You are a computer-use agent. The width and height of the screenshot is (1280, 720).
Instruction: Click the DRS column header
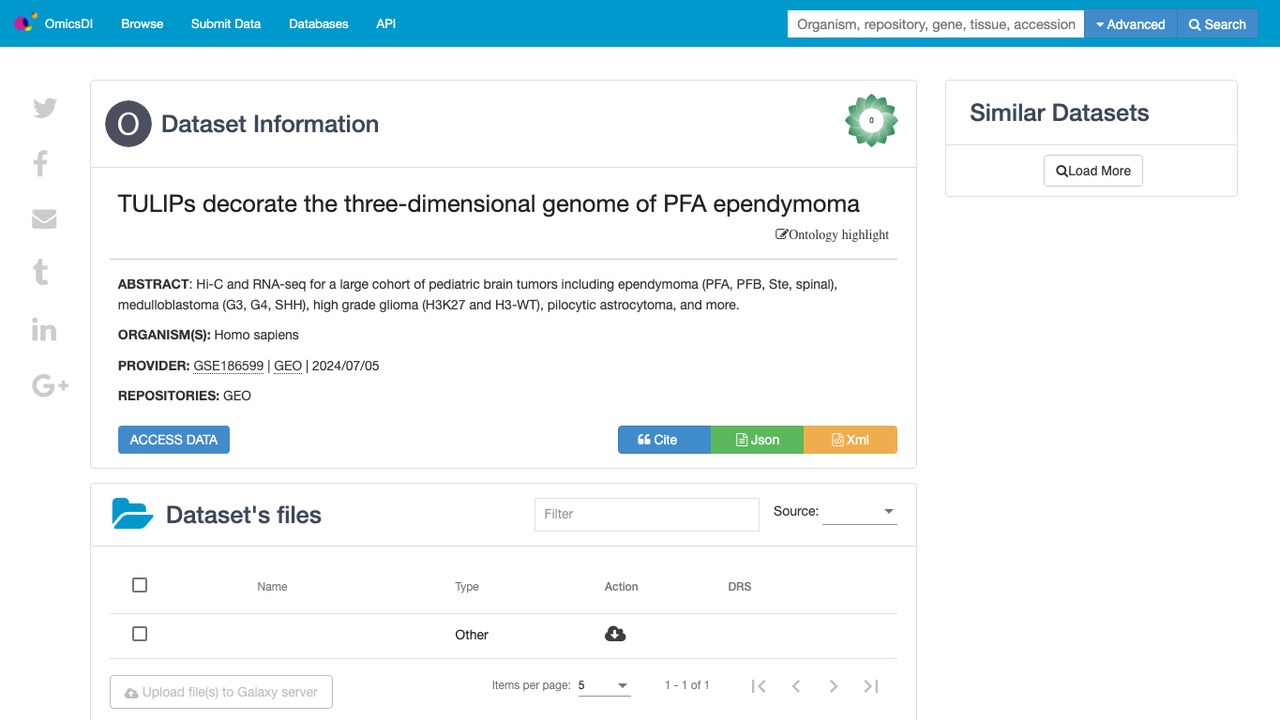pos(740,587)
